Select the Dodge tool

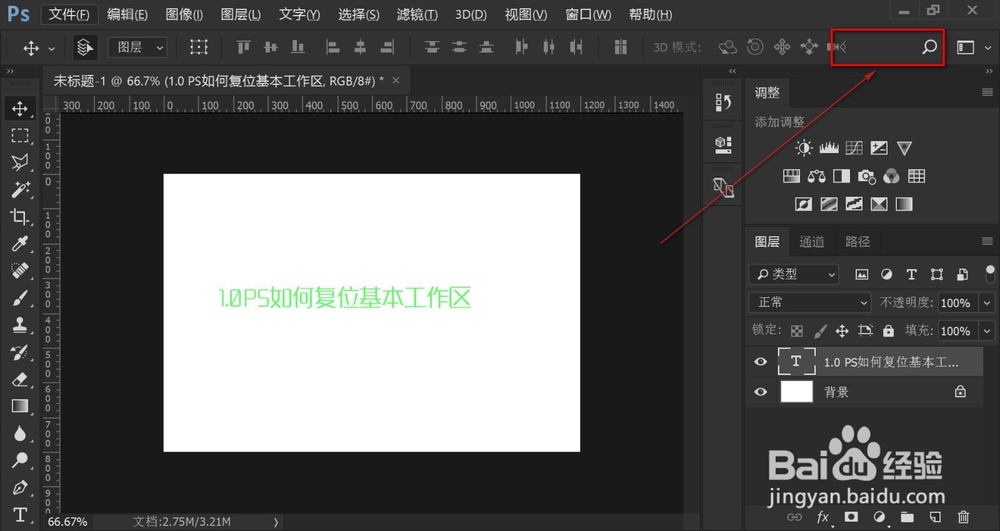click(x=20, y=460)
